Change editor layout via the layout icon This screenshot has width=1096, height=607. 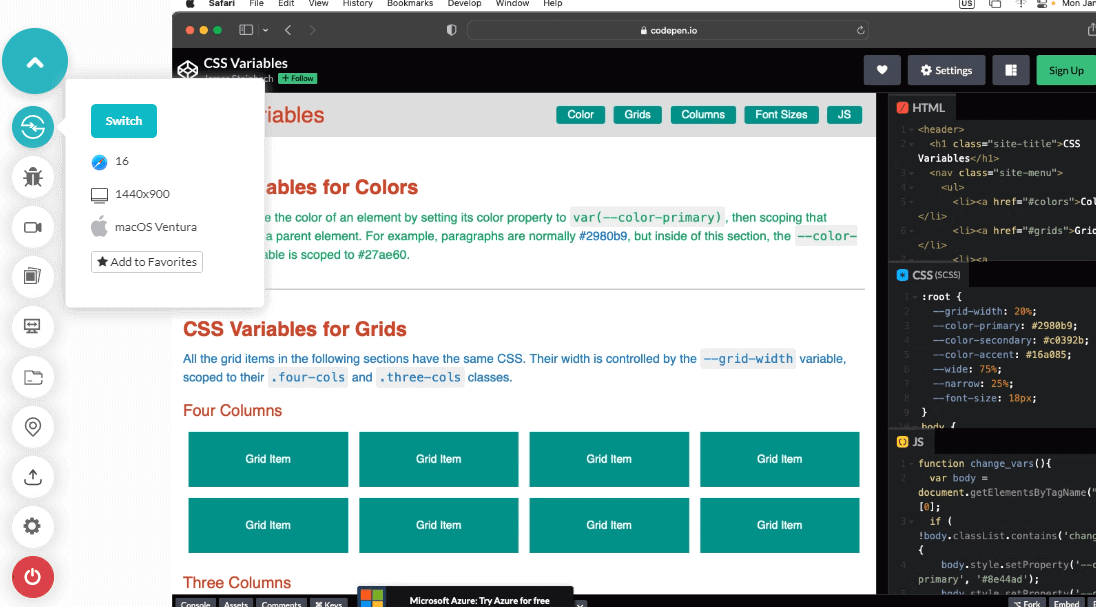tap(1013, 70)
